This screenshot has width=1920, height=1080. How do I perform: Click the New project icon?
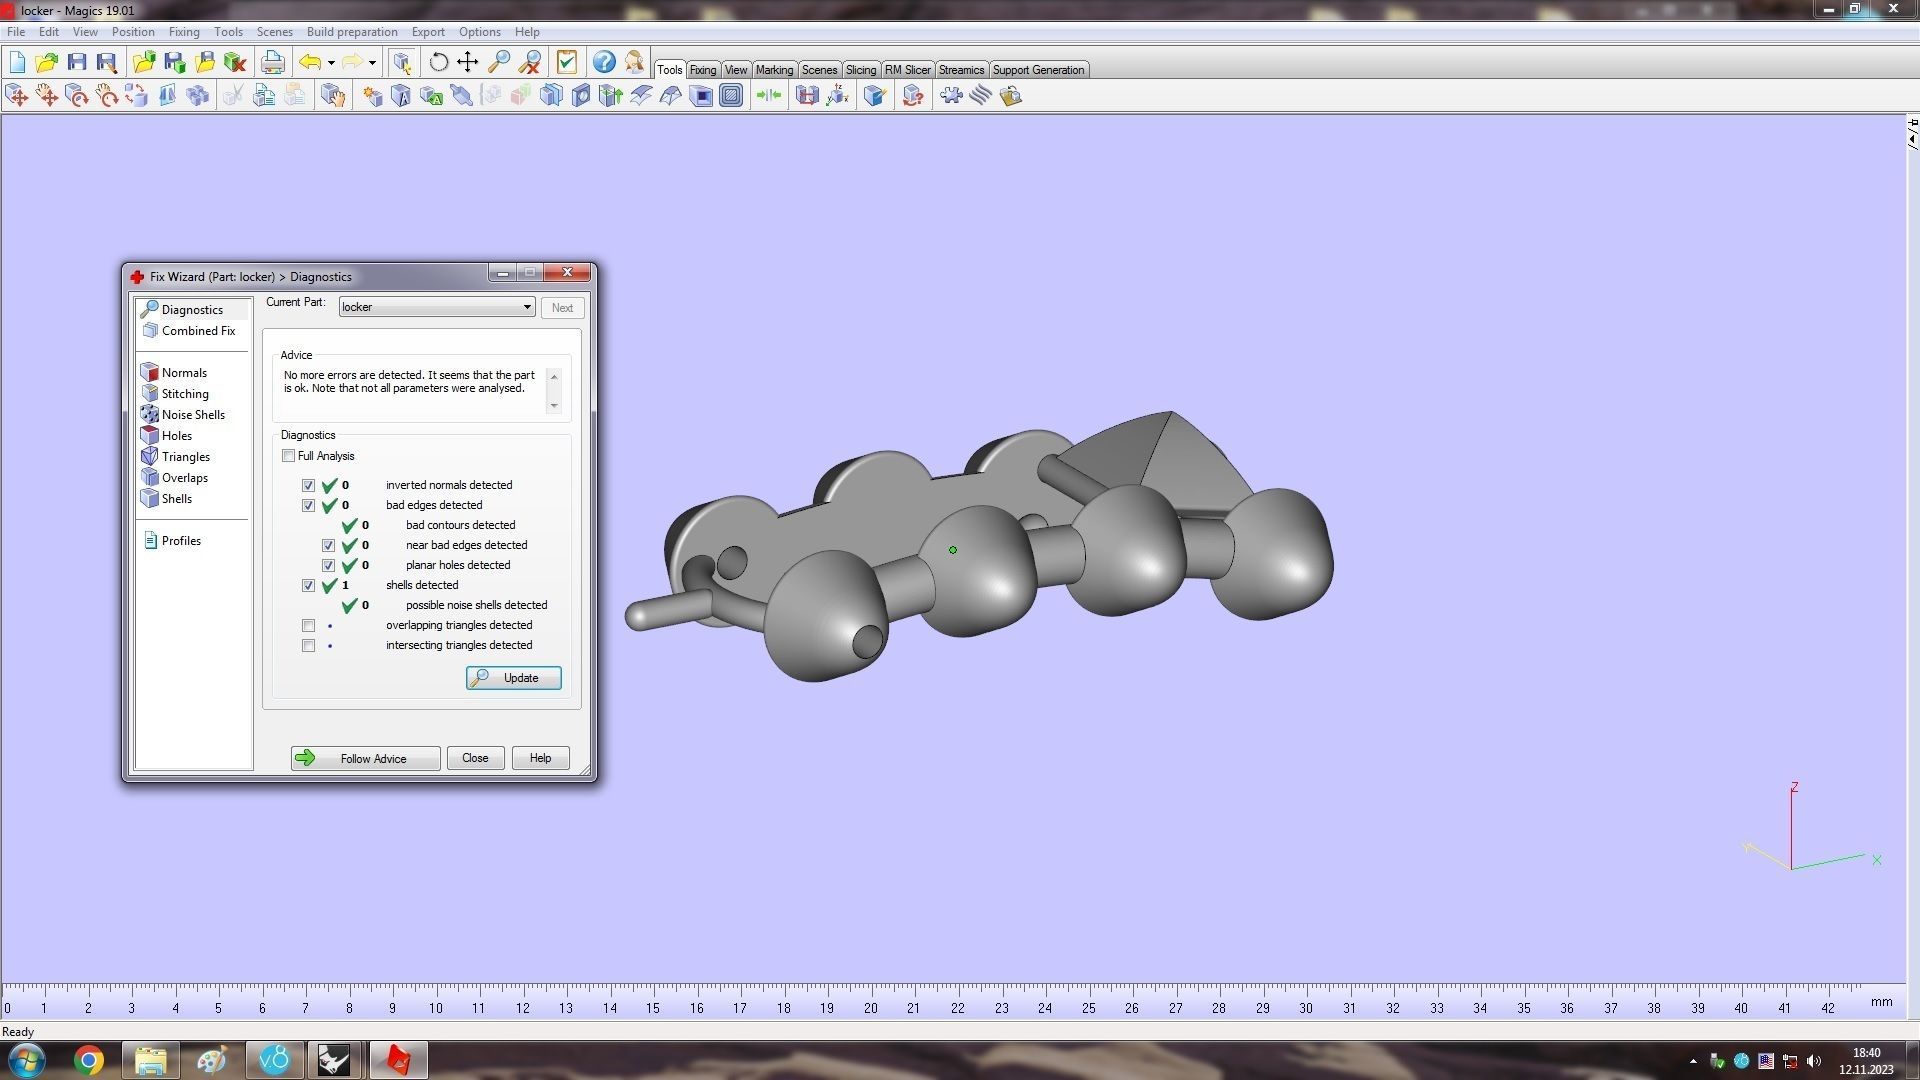(17, 63)
